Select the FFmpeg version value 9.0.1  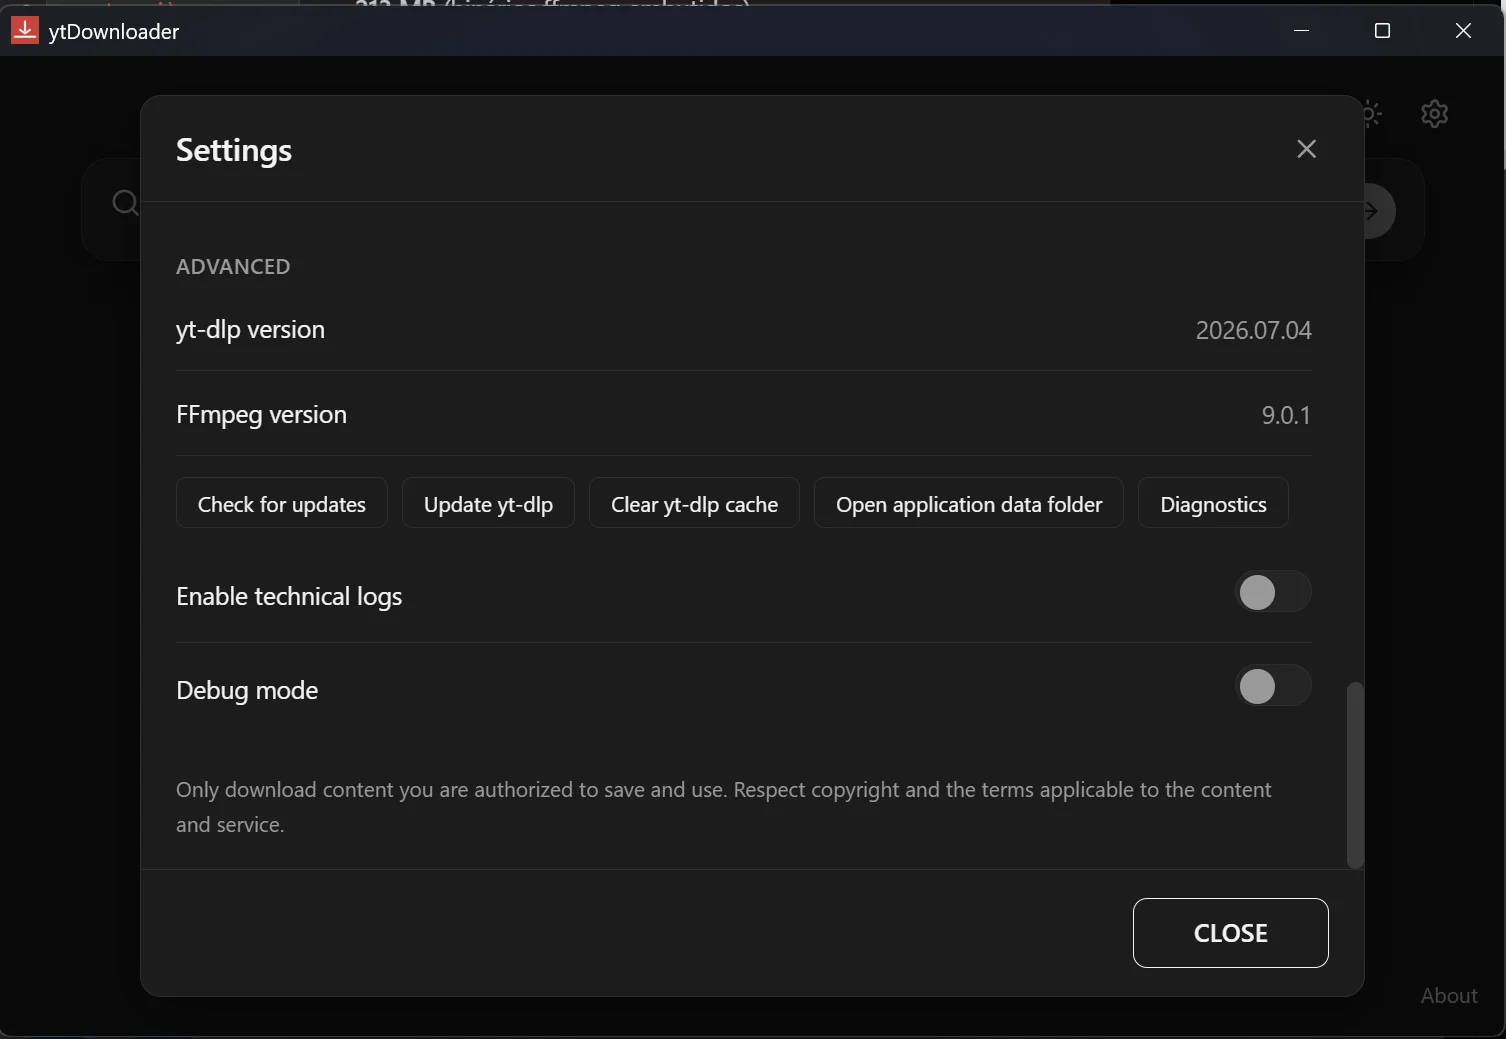pos(1286,415)
